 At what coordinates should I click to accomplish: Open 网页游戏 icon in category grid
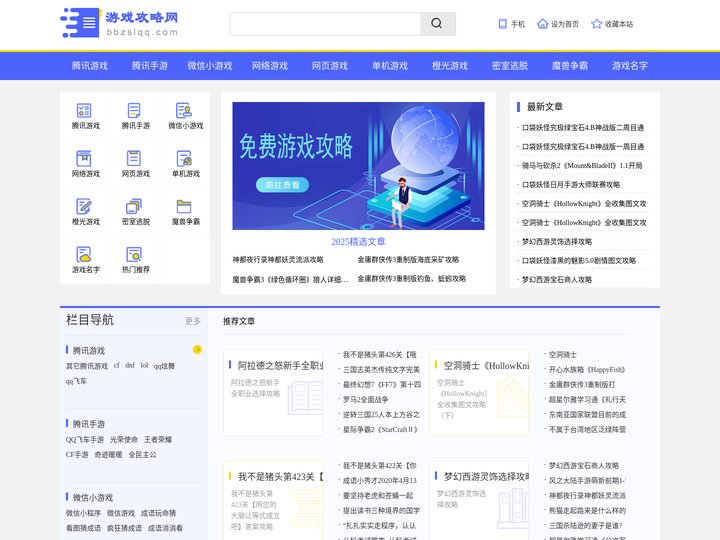[134, 158]
